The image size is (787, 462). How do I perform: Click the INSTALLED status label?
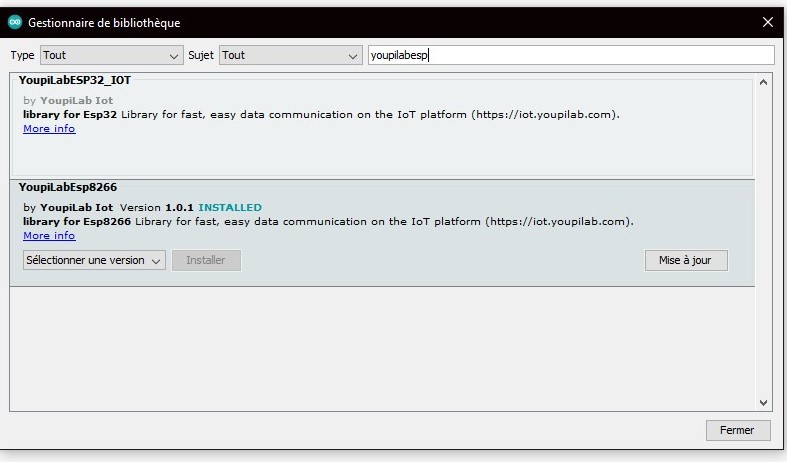230,207
